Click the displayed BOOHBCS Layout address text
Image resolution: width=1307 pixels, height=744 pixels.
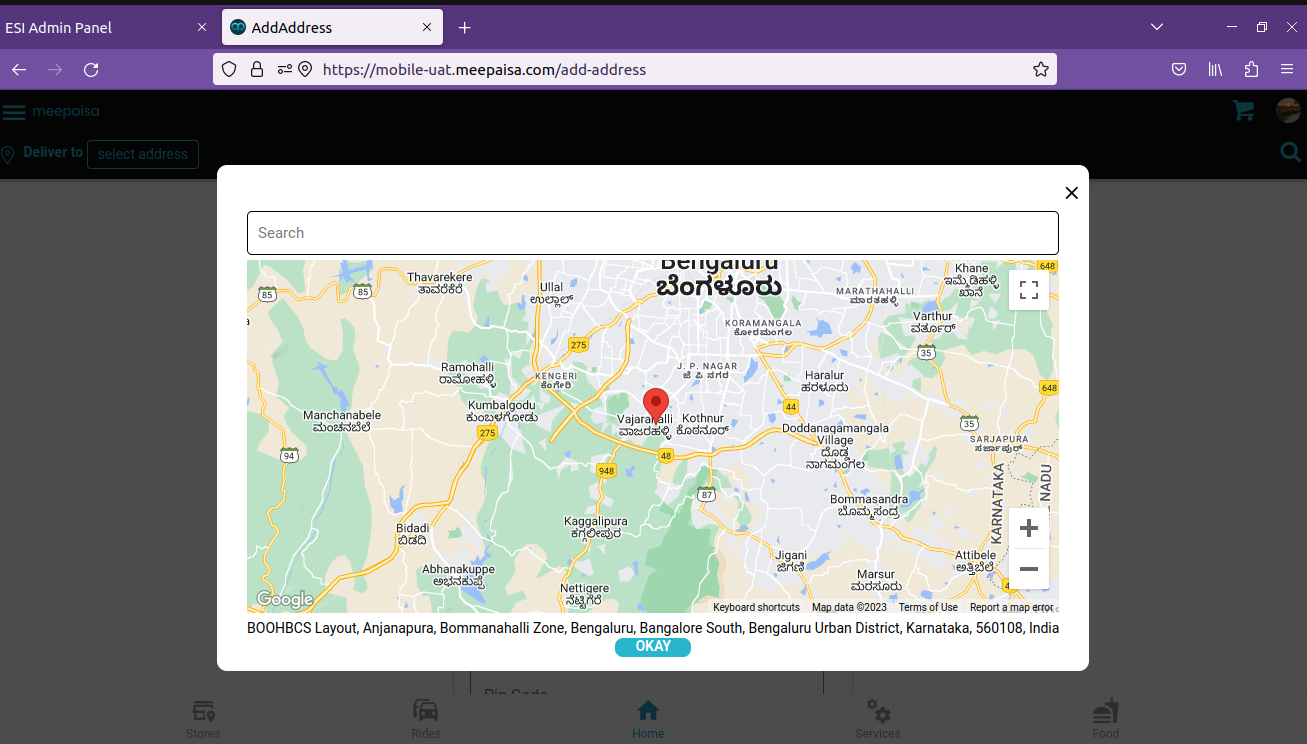tap(653, 628)
